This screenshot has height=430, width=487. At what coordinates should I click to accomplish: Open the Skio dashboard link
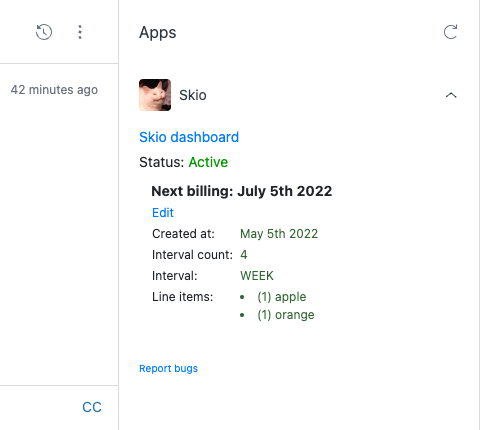(x=189, y=137)
